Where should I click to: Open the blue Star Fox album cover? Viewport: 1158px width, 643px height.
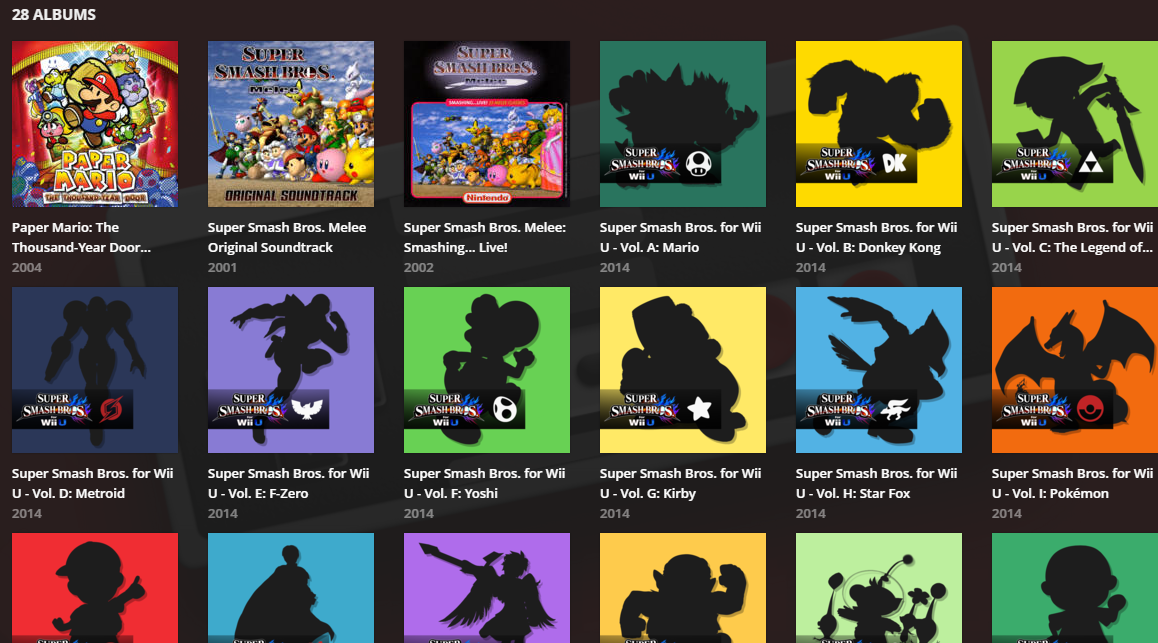point(879,370)
